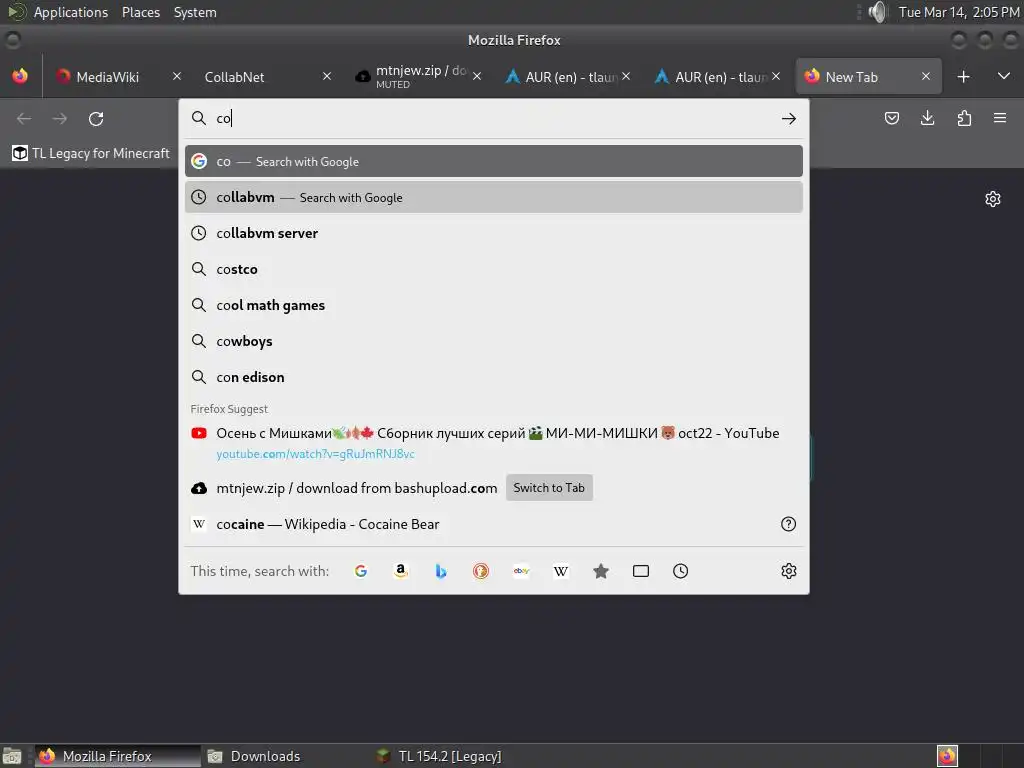The height and width of the screenshot is (768, 1024).
Task: Select the second AUR (en) tab
Action: point(711,77)
